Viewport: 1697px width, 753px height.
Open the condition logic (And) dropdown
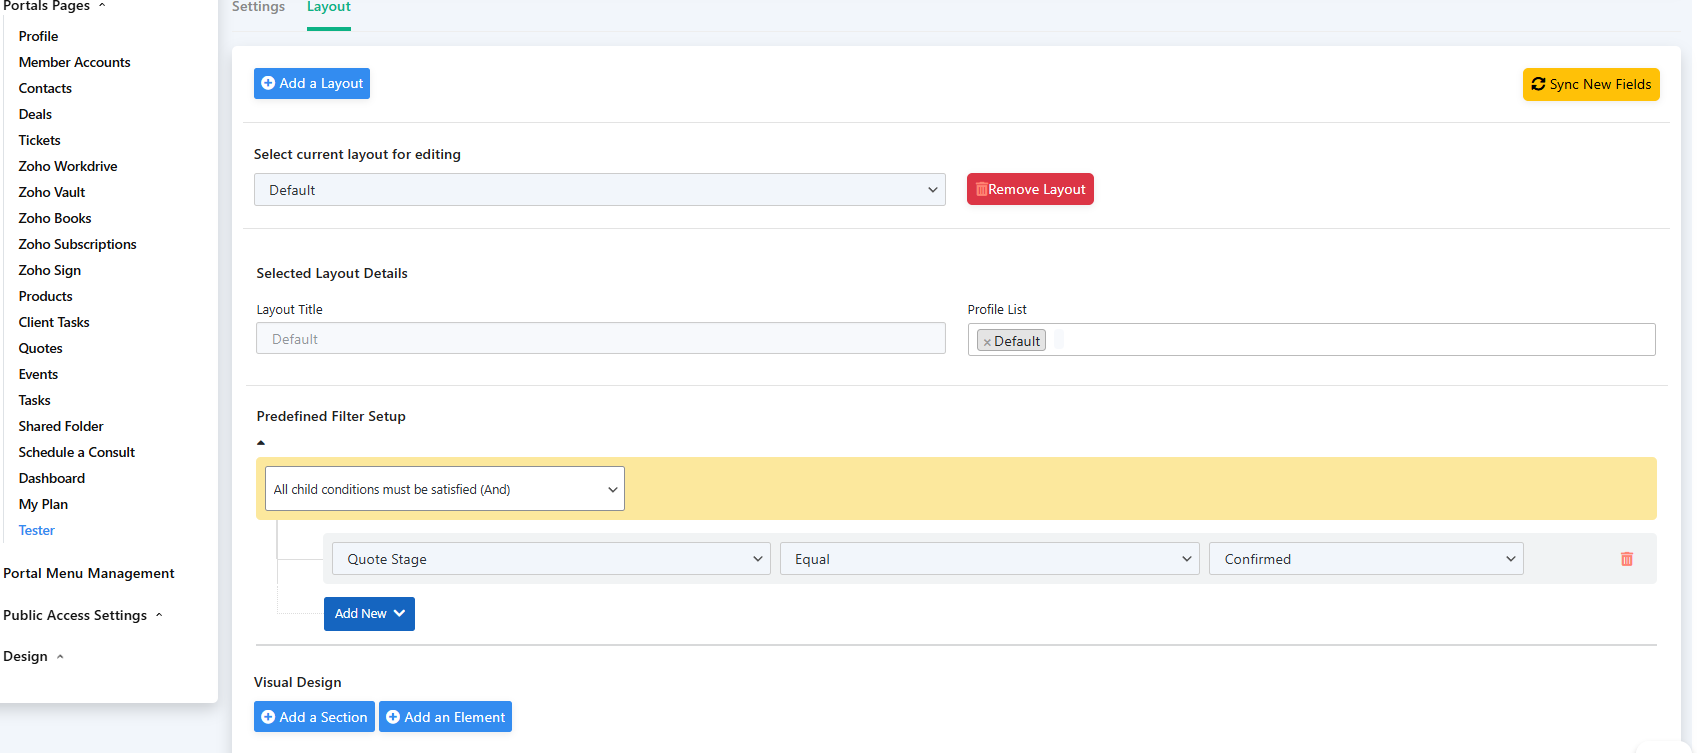pos(445,489)
